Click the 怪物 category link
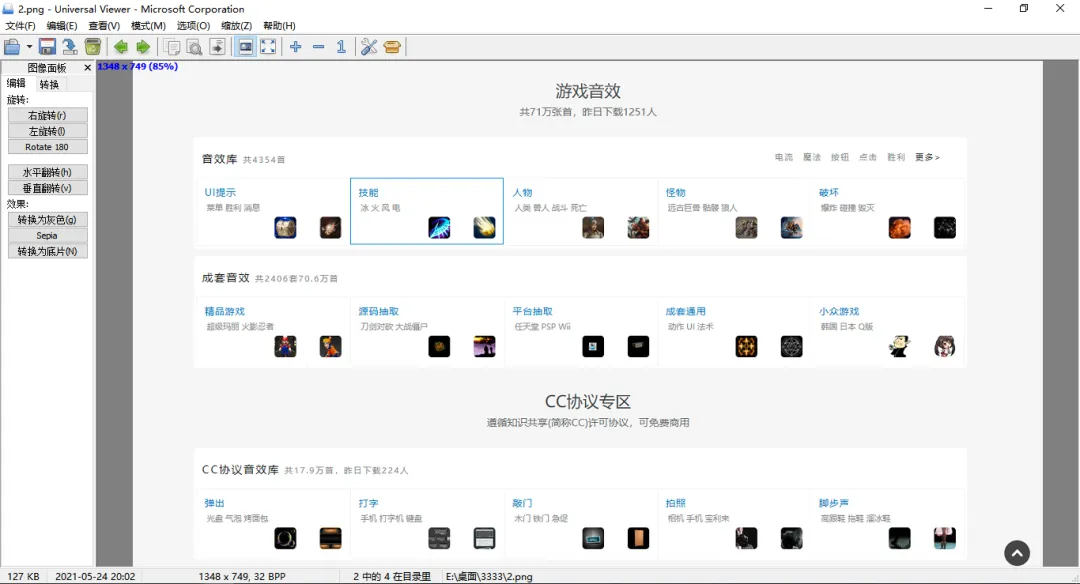1080x584 pixels. click(x=676, y=192)
